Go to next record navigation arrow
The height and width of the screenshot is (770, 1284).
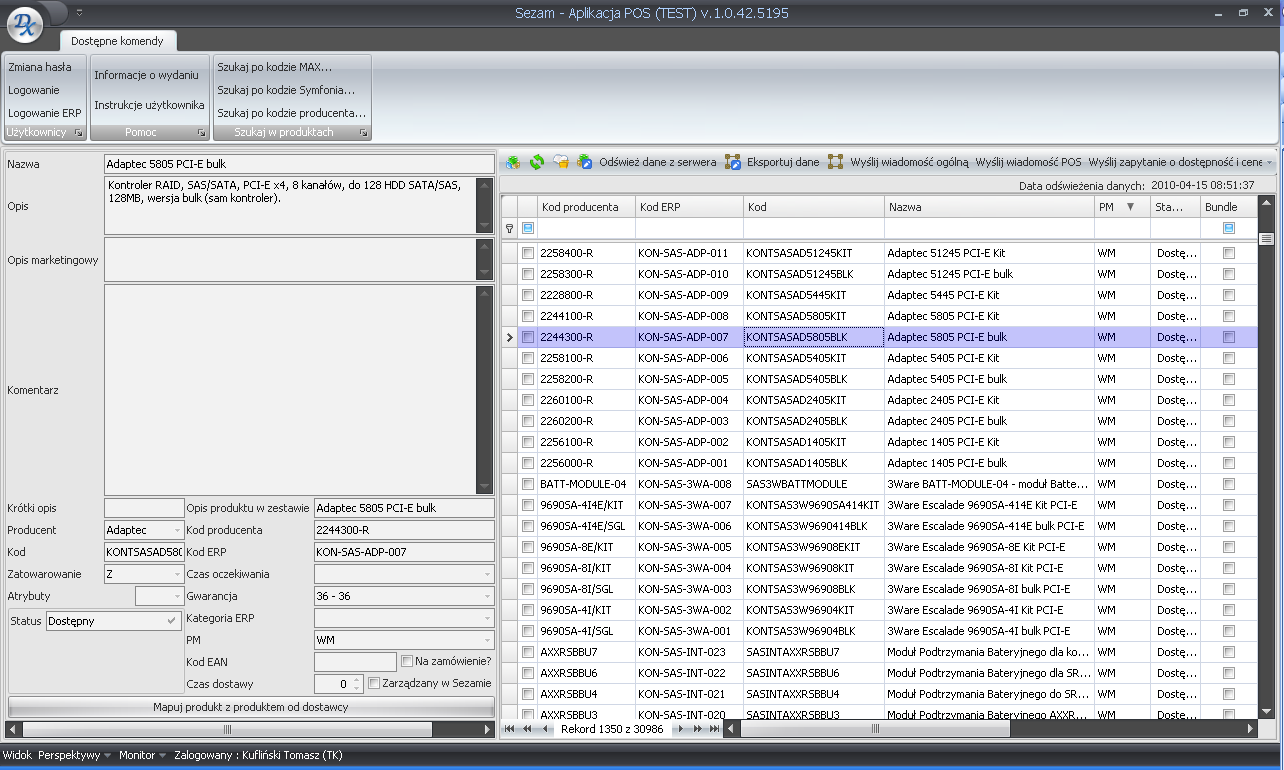(x=681, y=729)
